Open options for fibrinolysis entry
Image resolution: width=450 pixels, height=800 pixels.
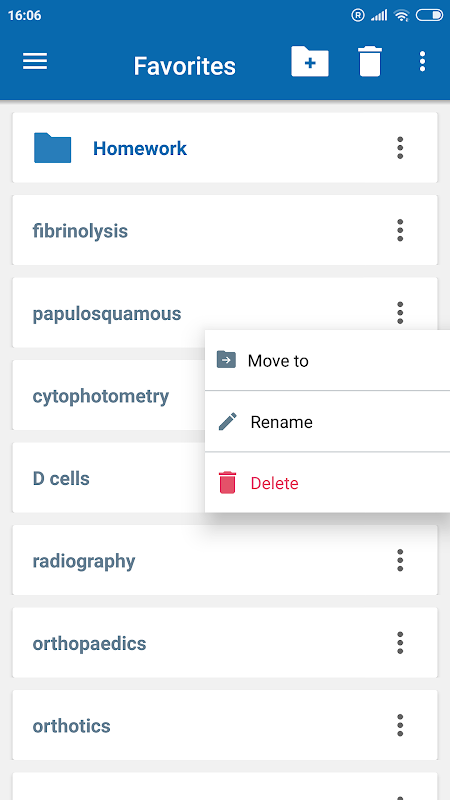[x=400, y=230]
